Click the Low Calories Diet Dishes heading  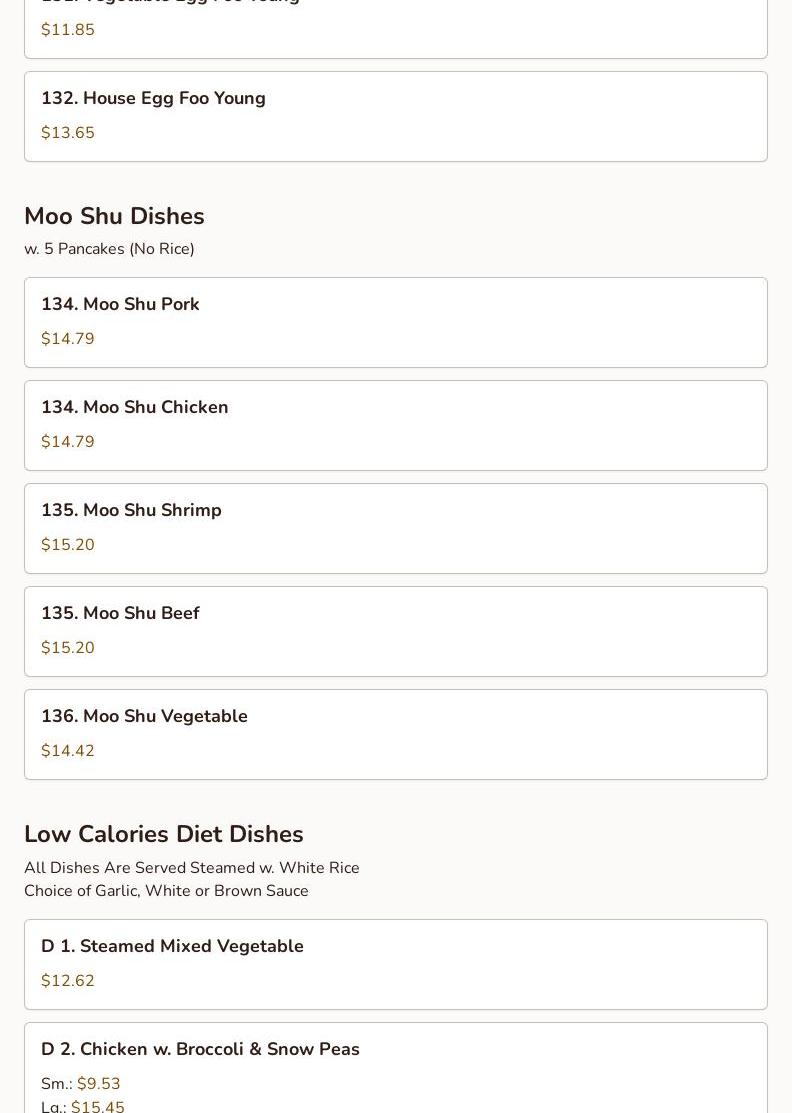[x=164, y=834]
